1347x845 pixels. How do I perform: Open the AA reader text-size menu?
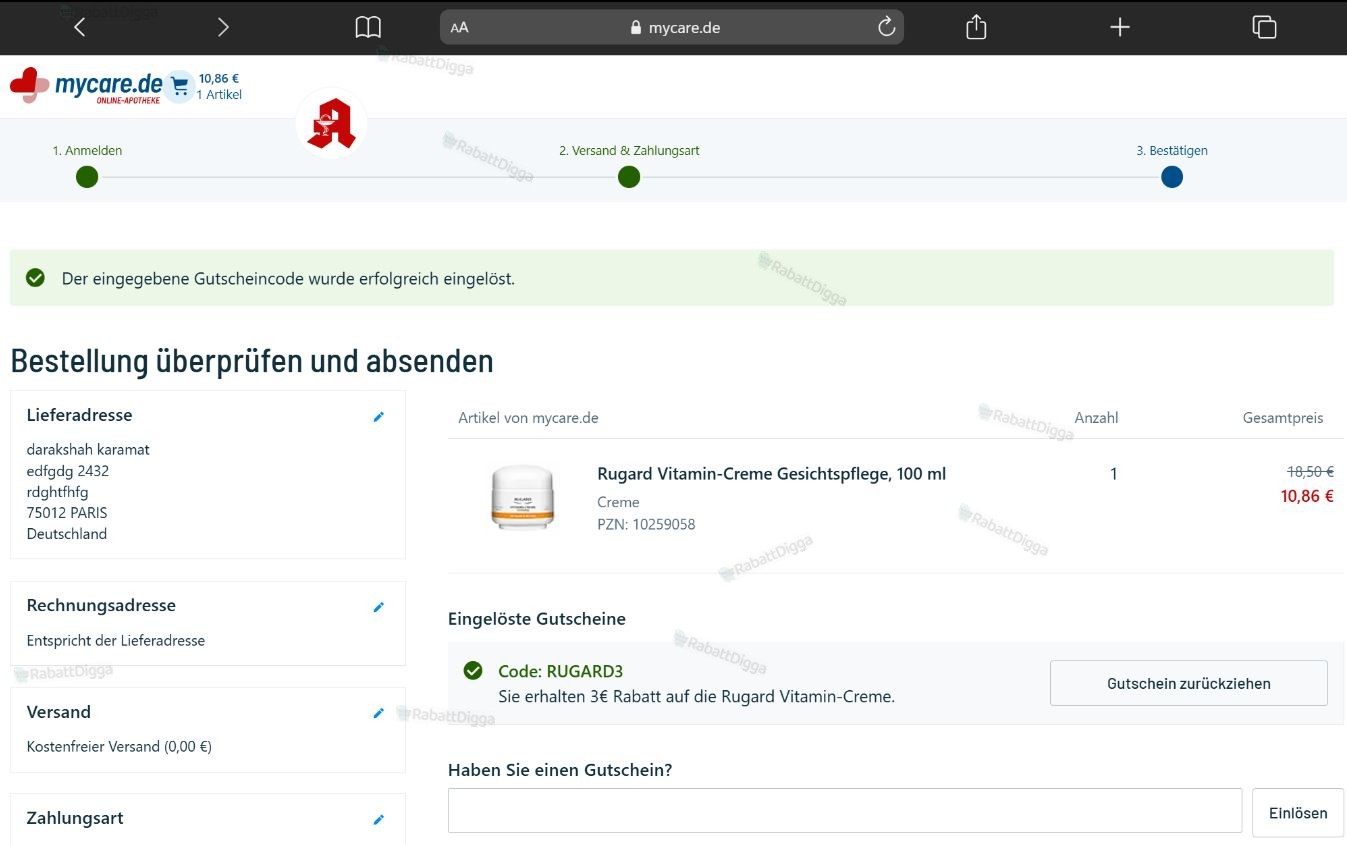[x=459, y=28]
